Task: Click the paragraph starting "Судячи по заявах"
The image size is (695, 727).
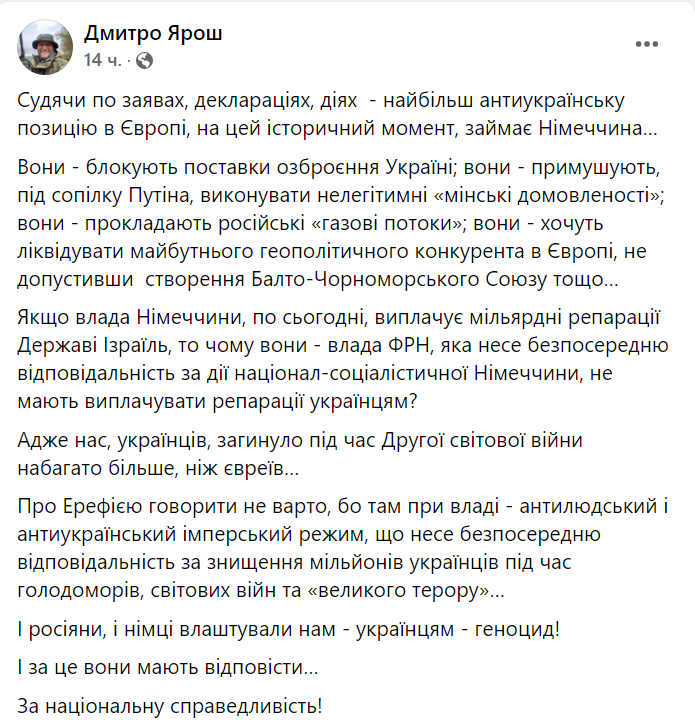Action: (338, 114)
